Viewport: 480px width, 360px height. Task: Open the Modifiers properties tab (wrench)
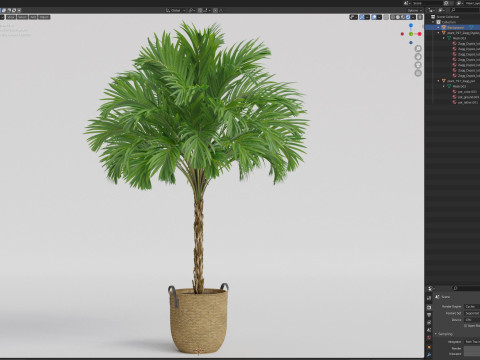tap(429, 355)
